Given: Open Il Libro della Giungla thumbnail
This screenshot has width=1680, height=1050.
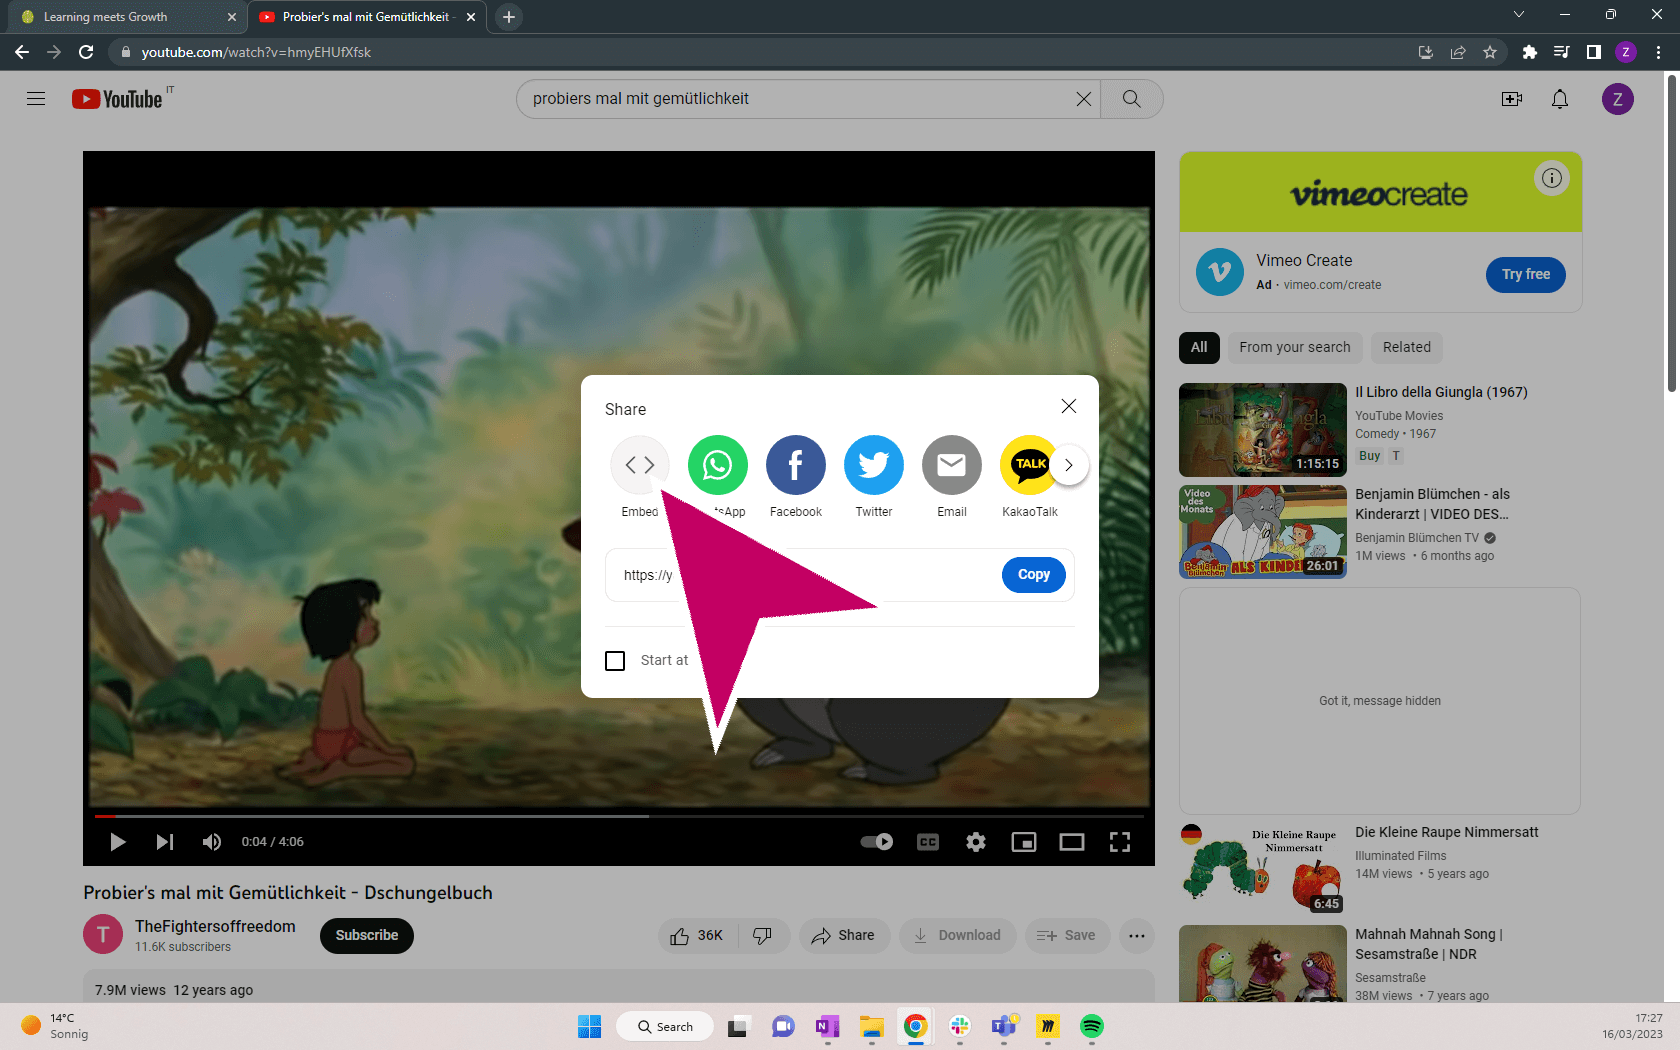Looking at the screenshot, I should [x=1263, y=430].
